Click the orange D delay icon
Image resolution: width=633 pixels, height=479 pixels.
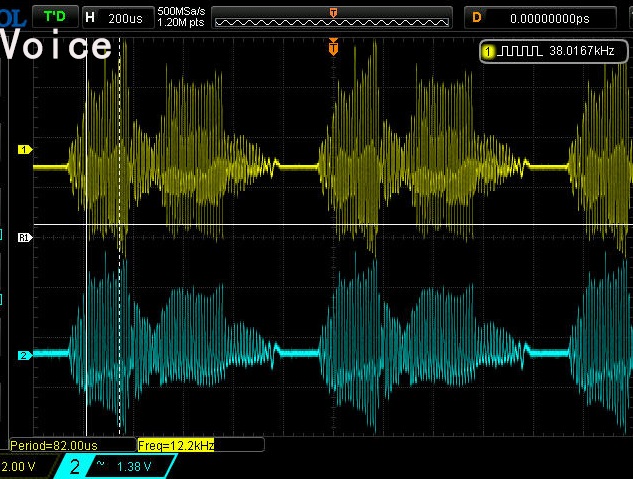point(476,17)
